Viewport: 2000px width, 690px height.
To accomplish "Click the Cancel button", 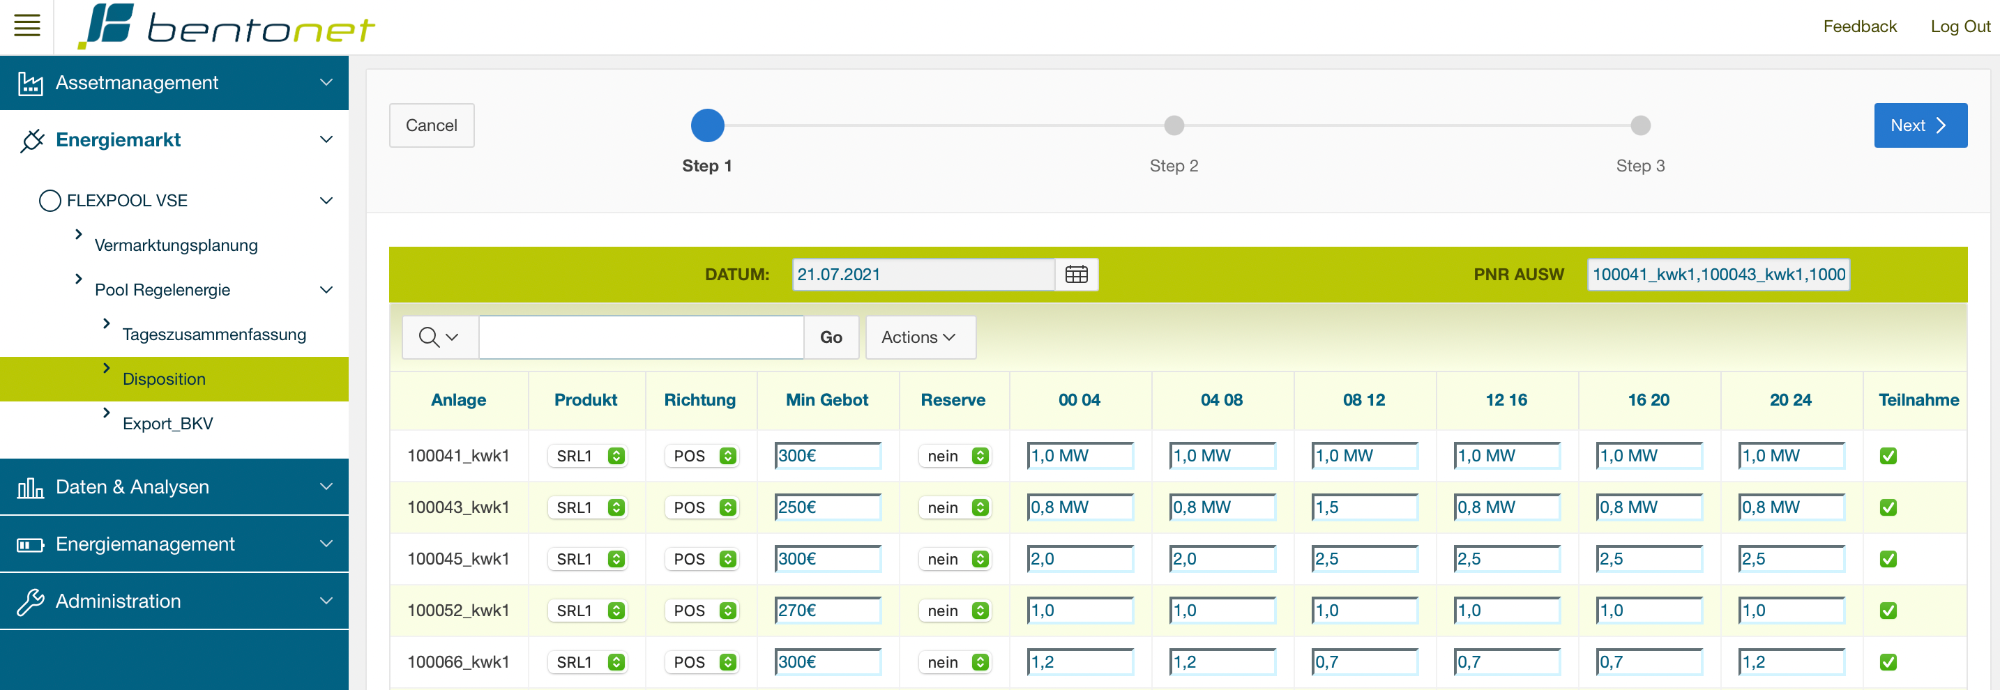I will 431,125.
